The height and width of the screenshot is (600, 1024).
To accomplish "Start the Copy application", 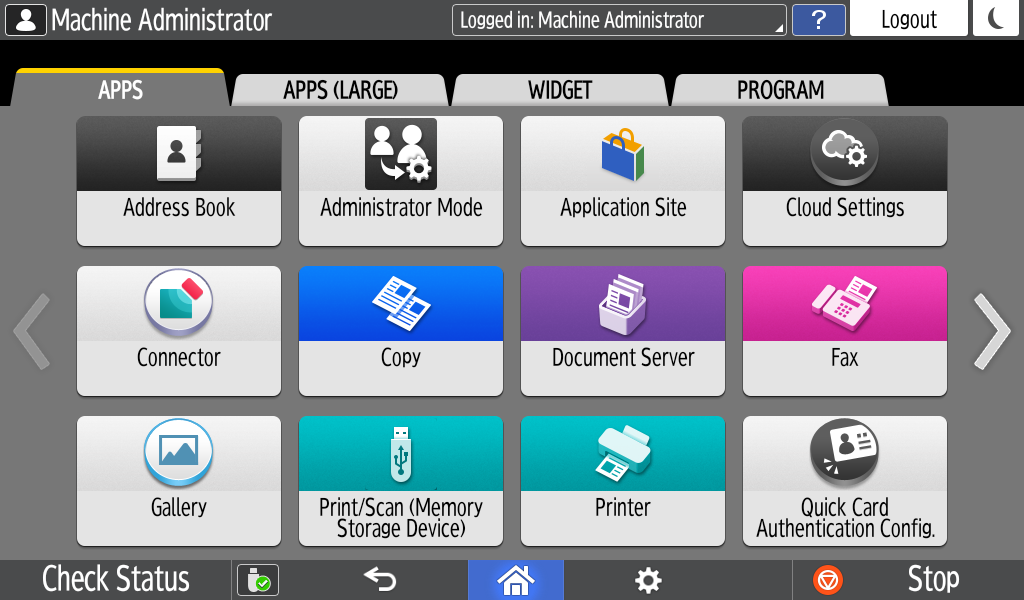I will coord(401,330).
